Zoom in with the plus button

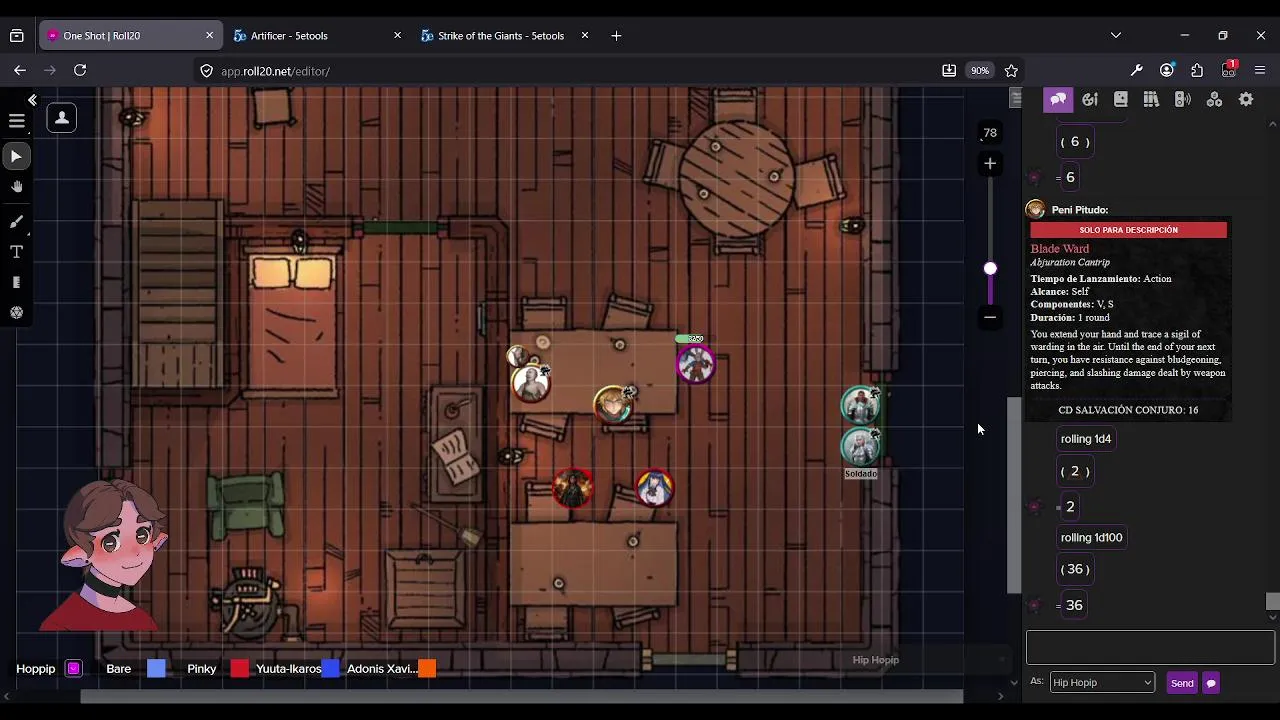pyautogui.click(x=990, y=163)
